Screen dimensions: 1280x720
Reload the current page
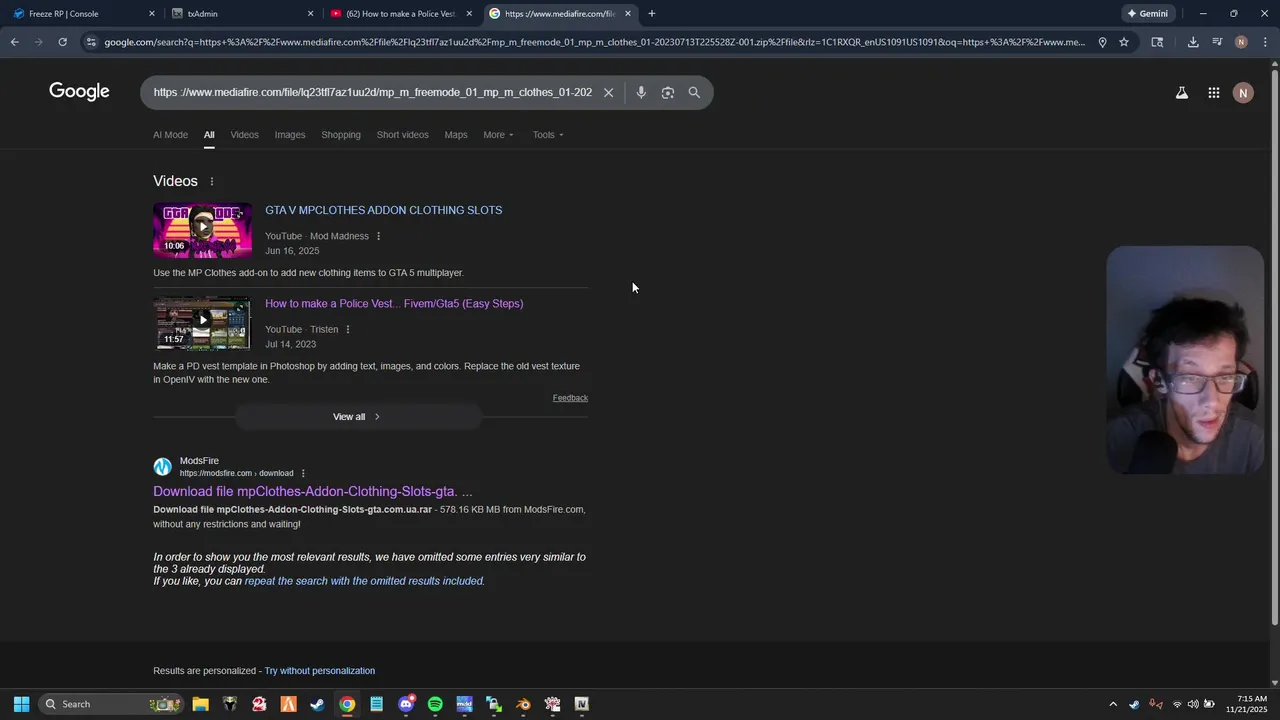tap(62, 42)
